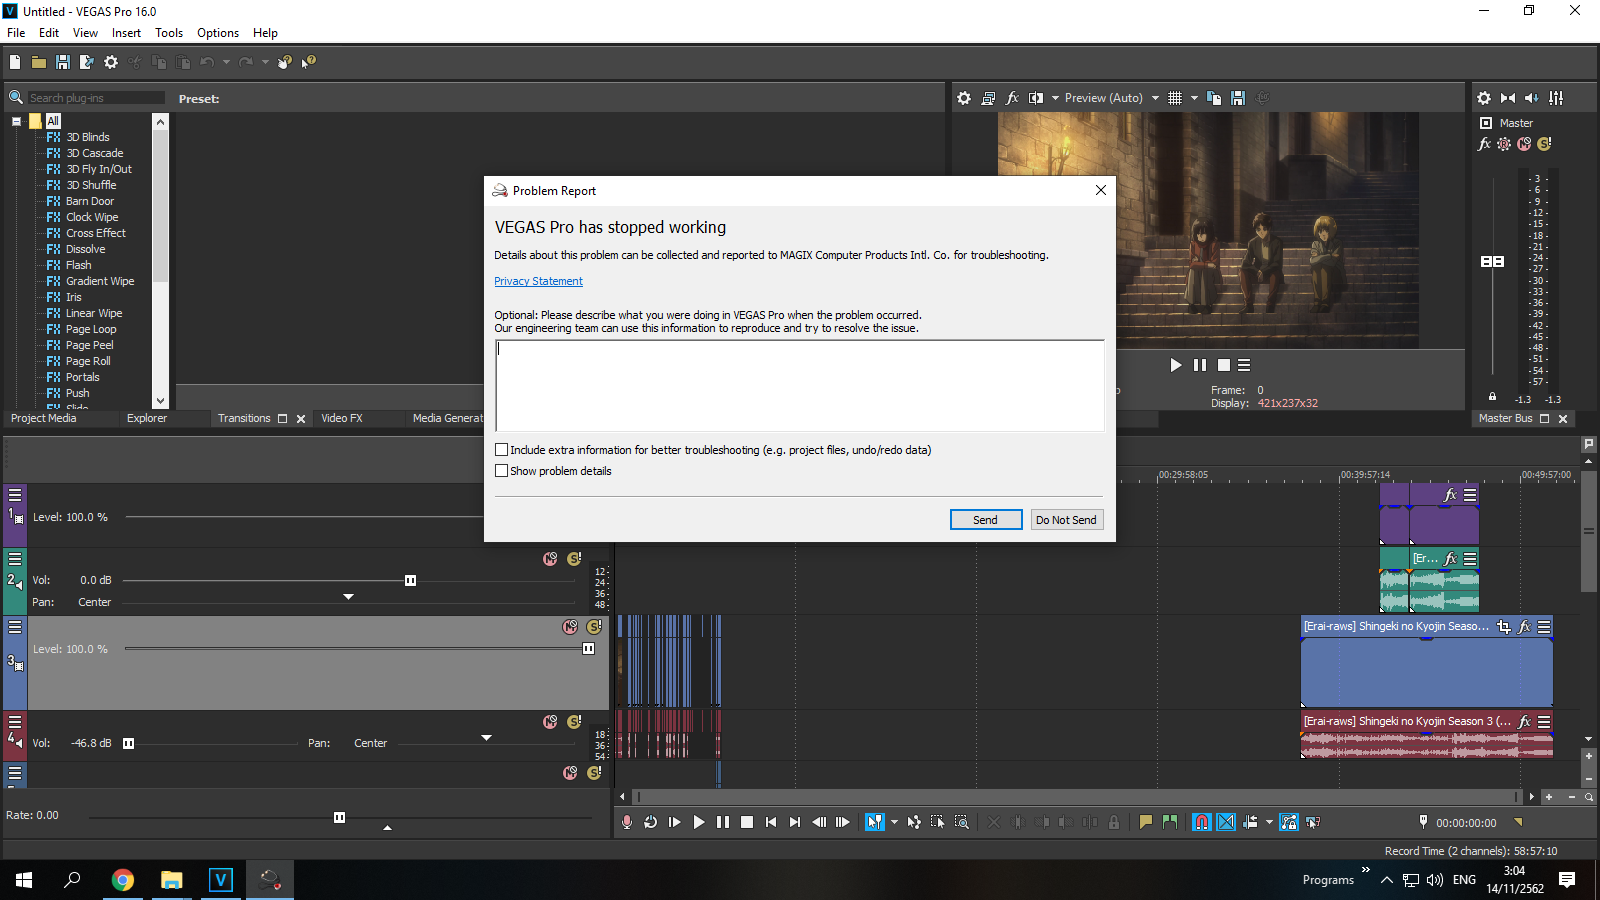Click Preview on External Monitor icon
The width and height of the screenshot is (1600, 900).
pos(988,98)
